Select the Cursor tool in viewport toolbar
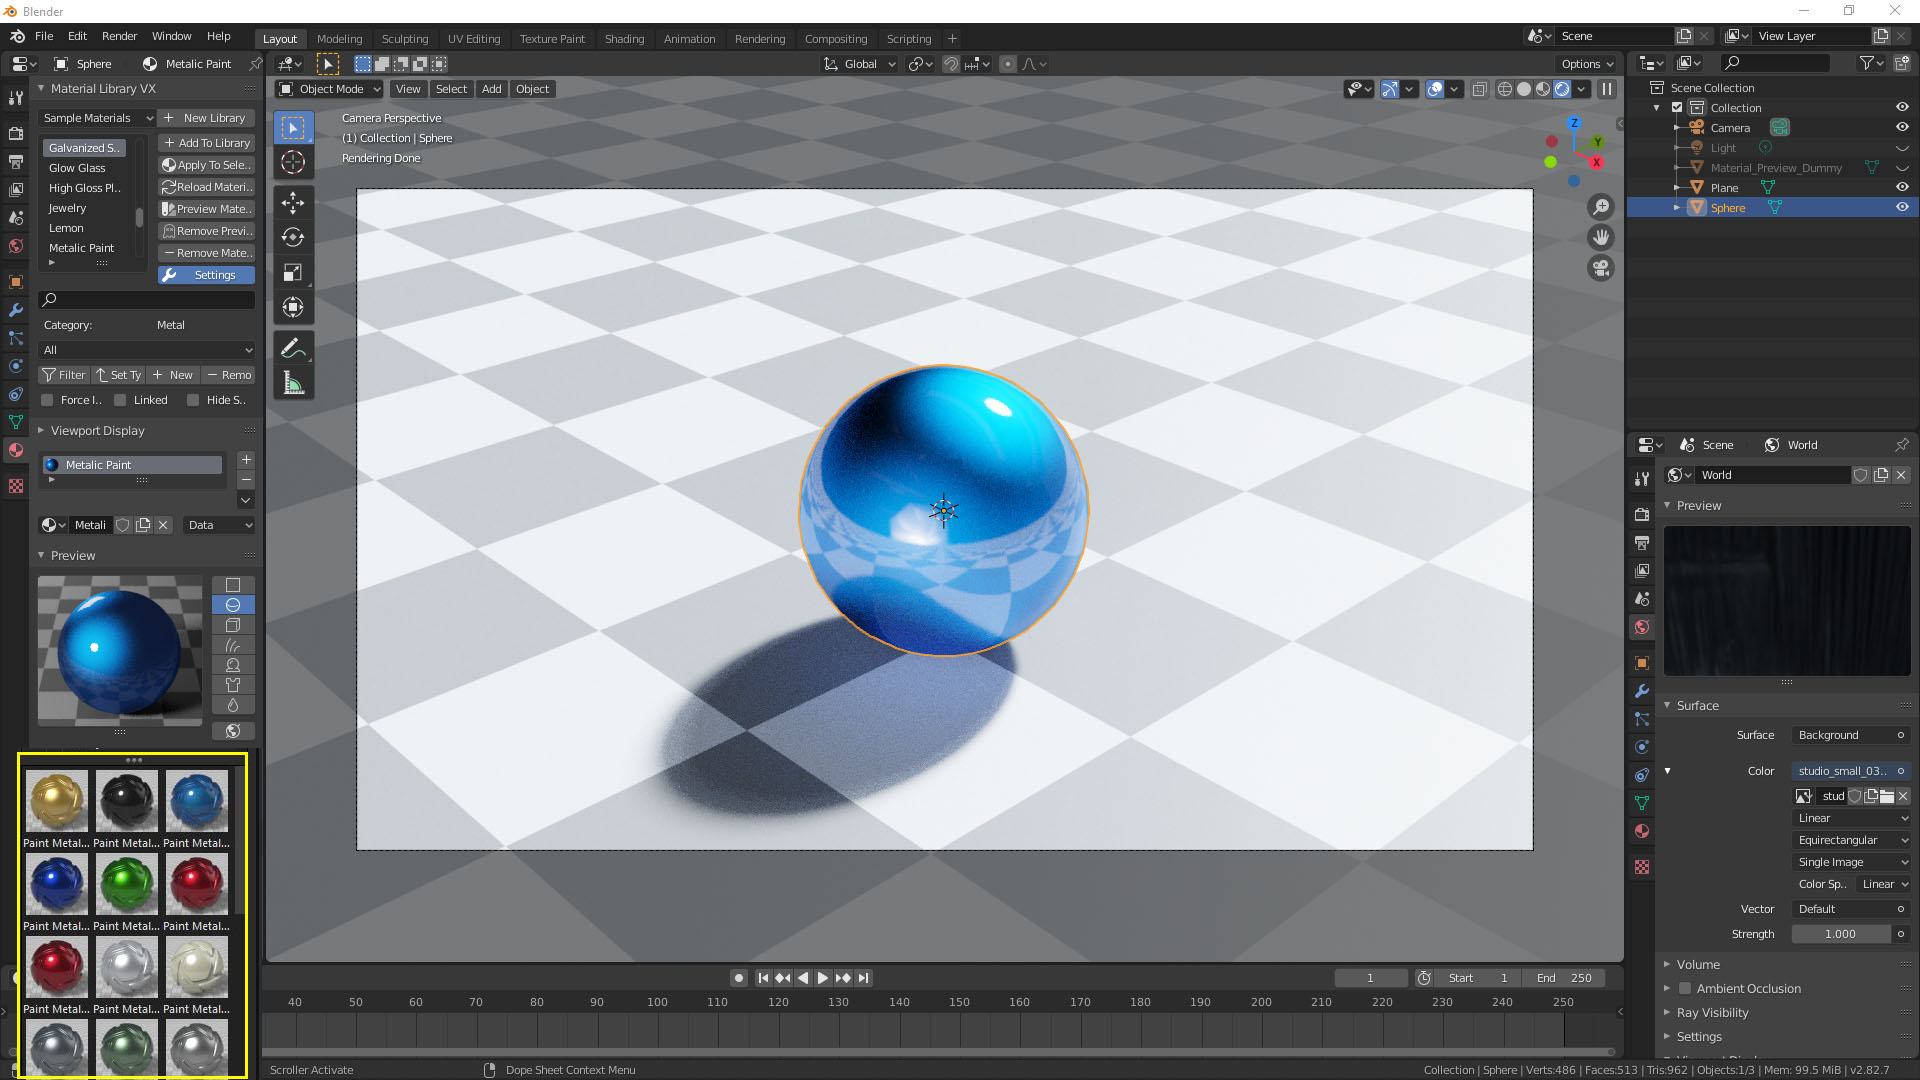Image resolution: width=1920 pixels, height=1080 pixels. pos(293,162)
